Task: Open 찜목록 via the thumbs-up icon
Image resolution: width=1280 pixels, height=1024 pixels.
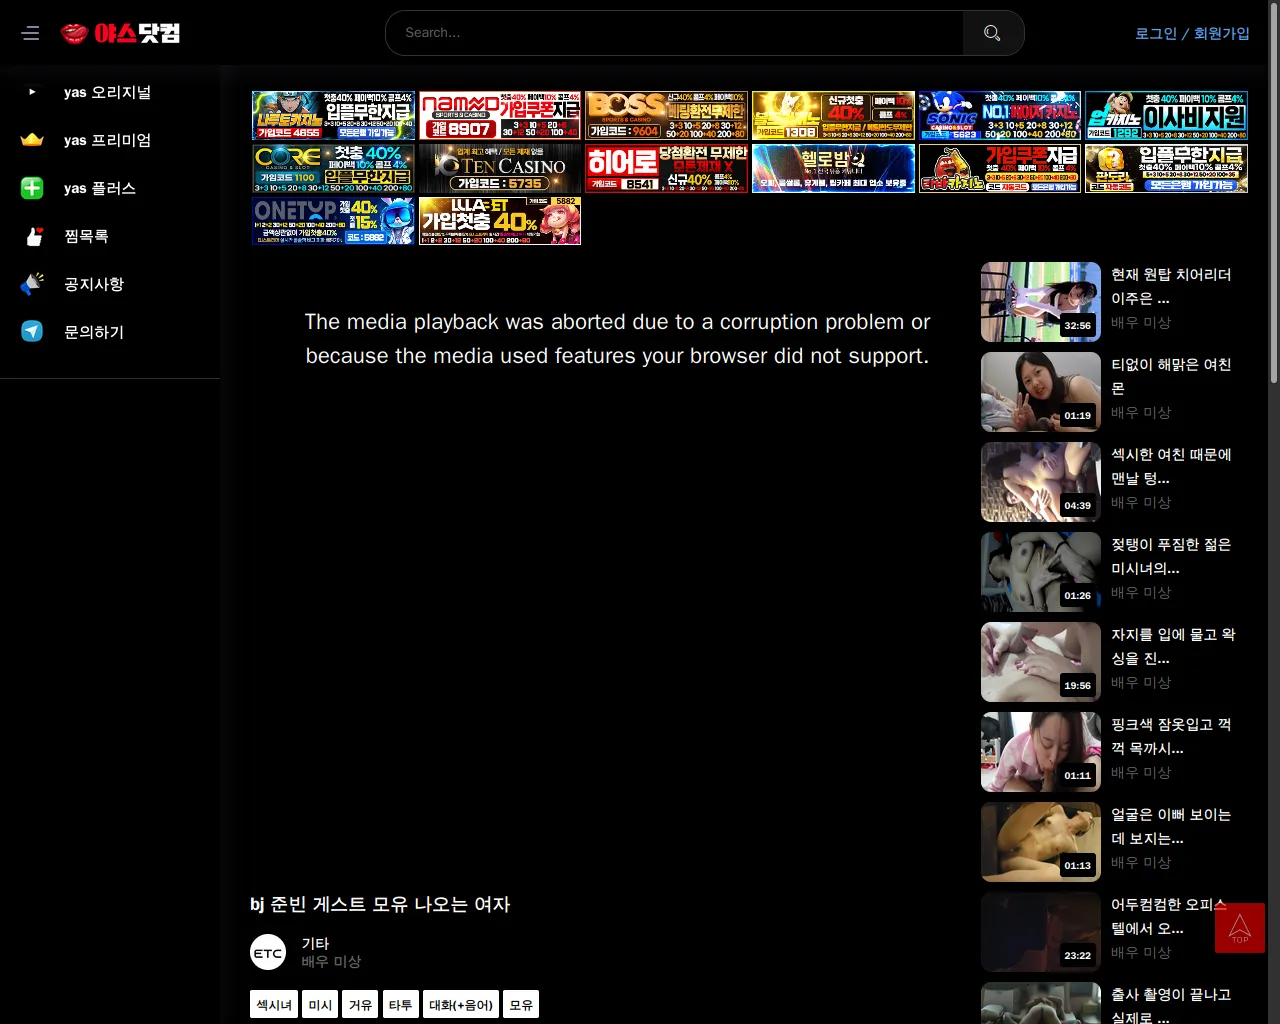Action: tap(34, 236)
